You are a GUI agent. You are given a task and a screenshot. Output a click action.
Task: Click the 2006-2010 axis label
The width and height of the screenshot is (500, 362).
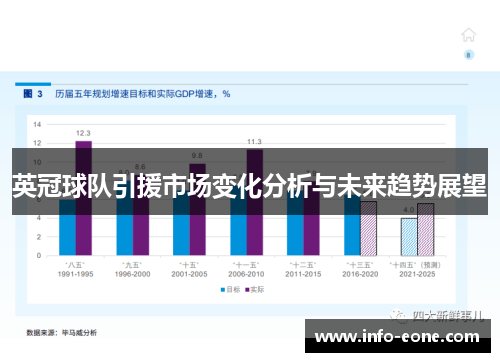pyautogui.click(x=246, y=274)
